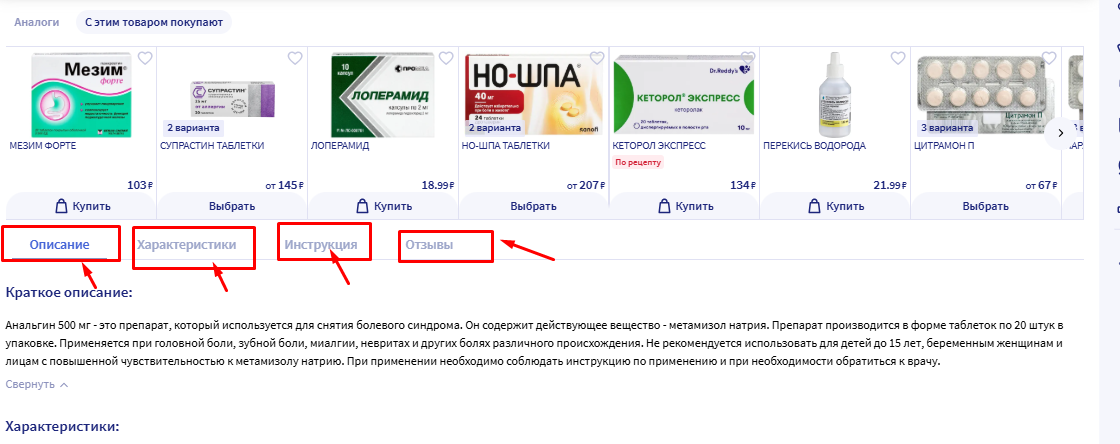The image size is (1120, 444).
Task: Add Но-шпа таблетки to favorites
Action: point(597,59)
